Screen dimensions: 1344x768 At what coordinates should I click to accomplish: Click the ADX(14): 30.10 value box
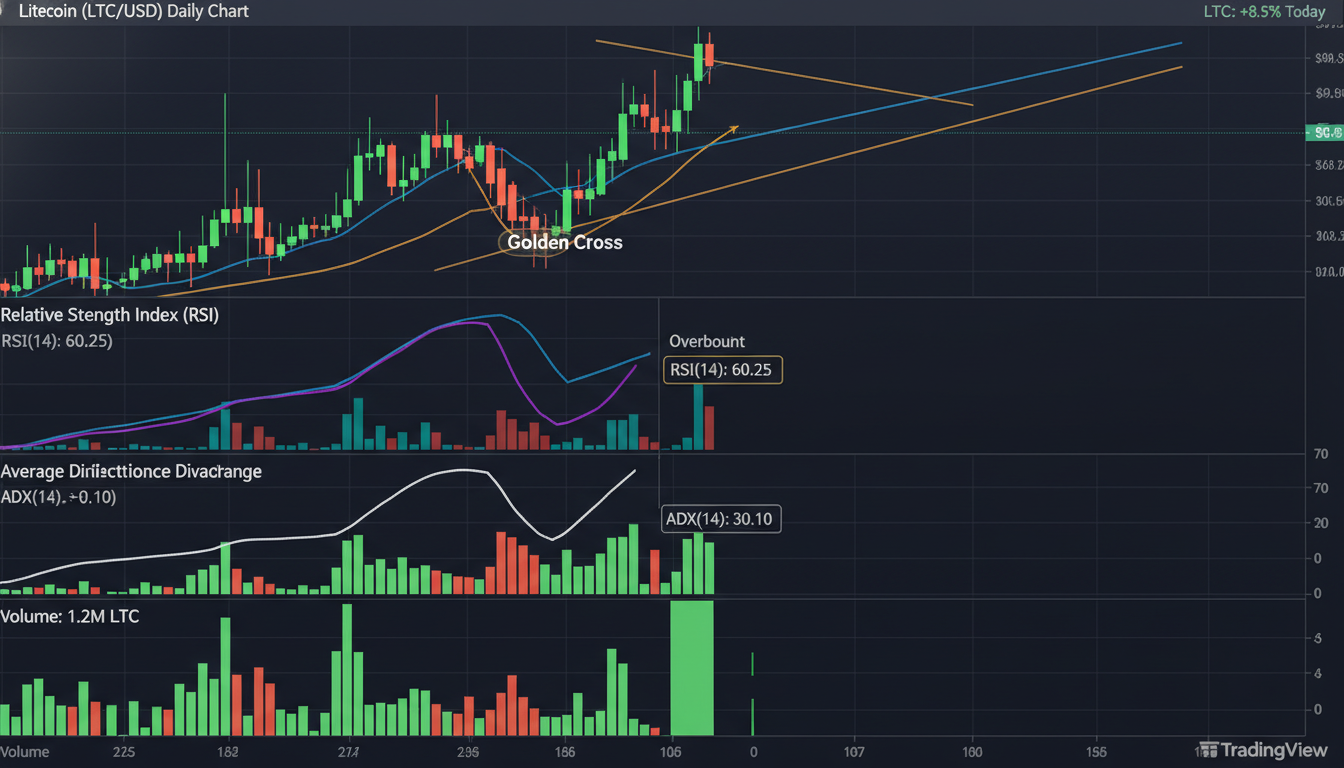coord(720,519)
